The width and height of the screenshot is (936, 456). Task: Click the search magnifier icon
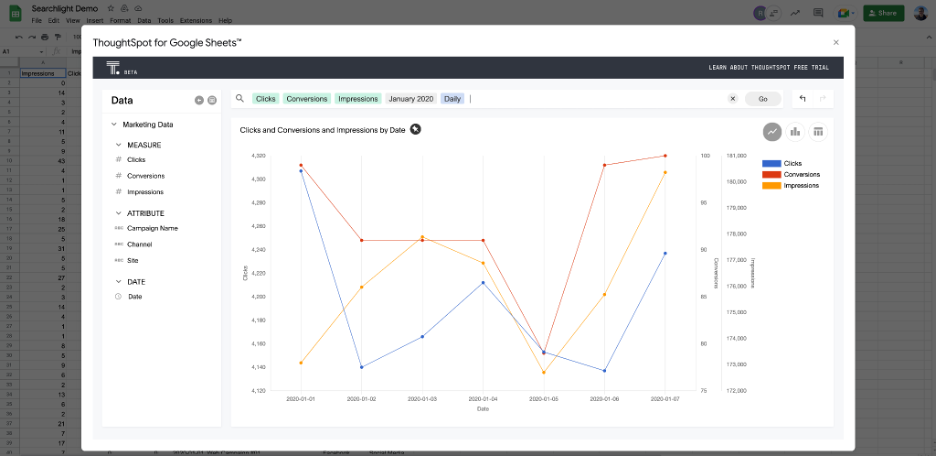coord(240,98)
